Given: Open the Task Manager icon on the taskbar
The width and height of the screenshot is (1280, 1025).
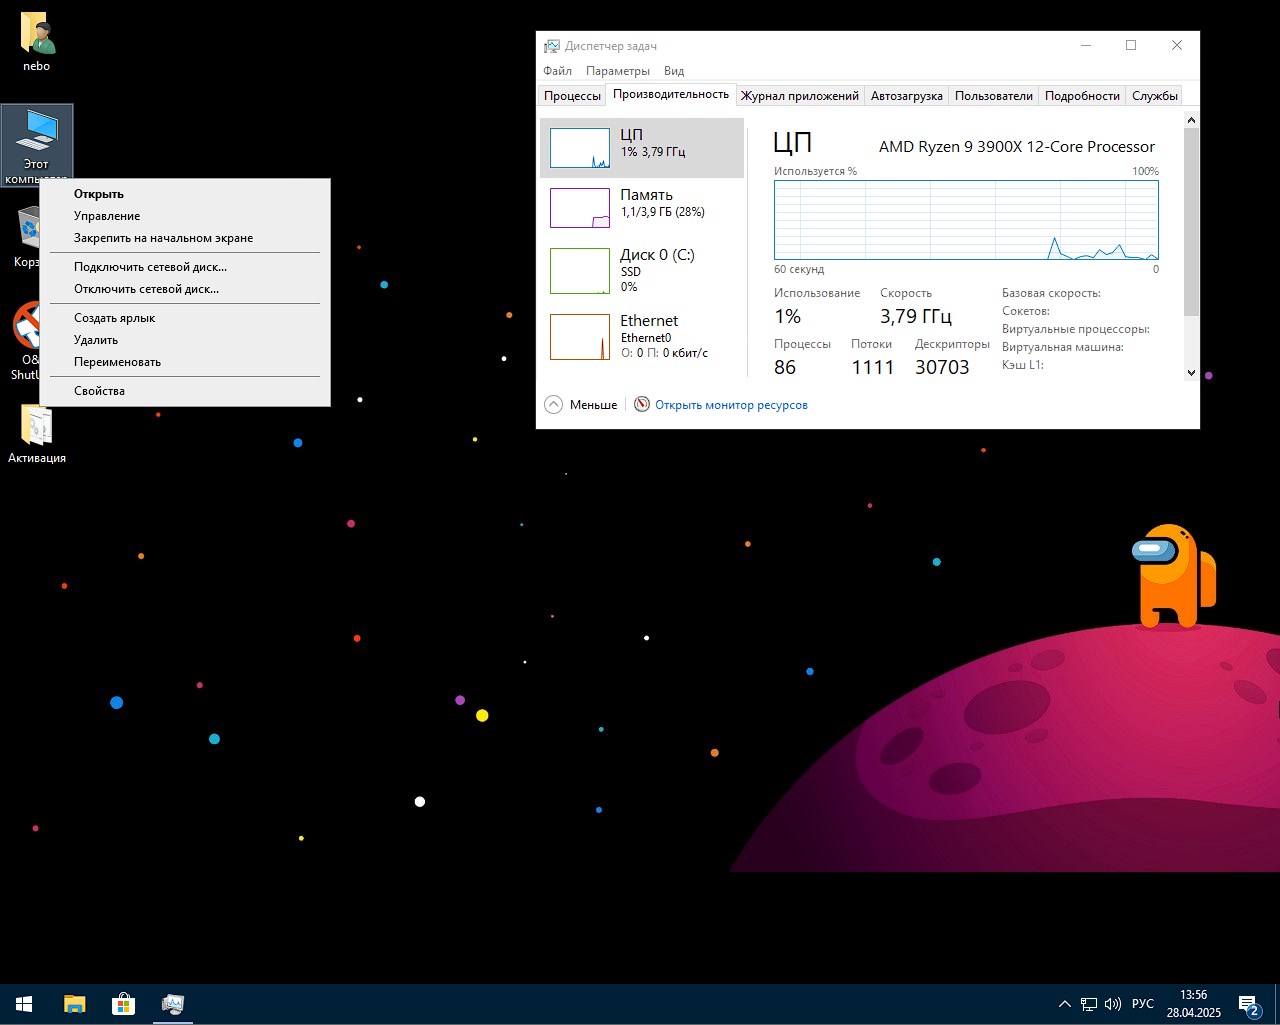Looking at the screenshot, I should 172,1003.
